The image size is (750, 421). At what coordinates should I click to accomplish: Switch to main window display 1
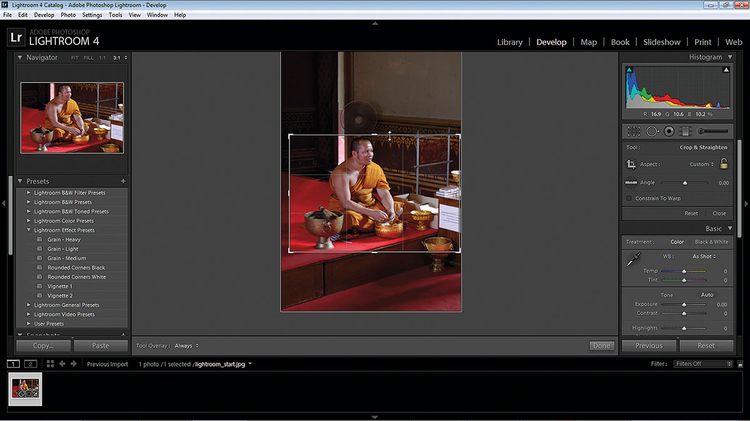point(13,364)
